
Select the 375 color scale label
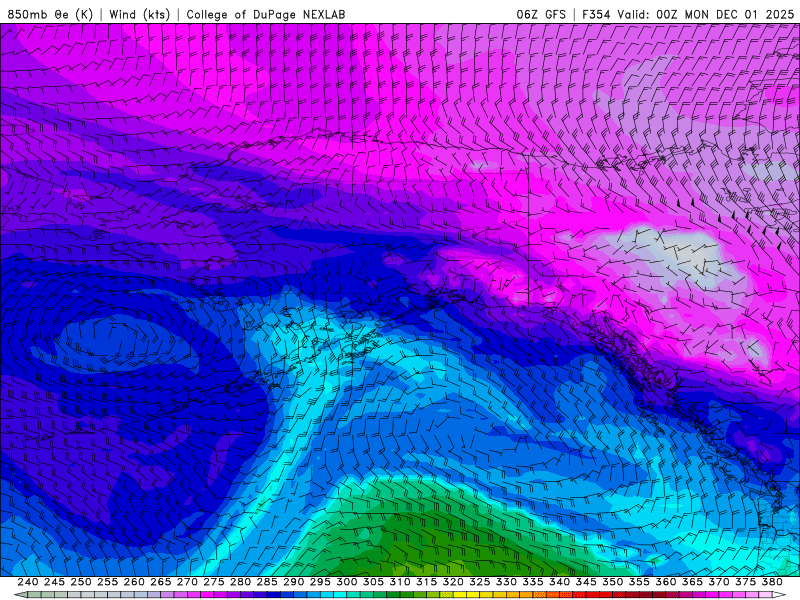pyautogui.click(x=745, y=582)
